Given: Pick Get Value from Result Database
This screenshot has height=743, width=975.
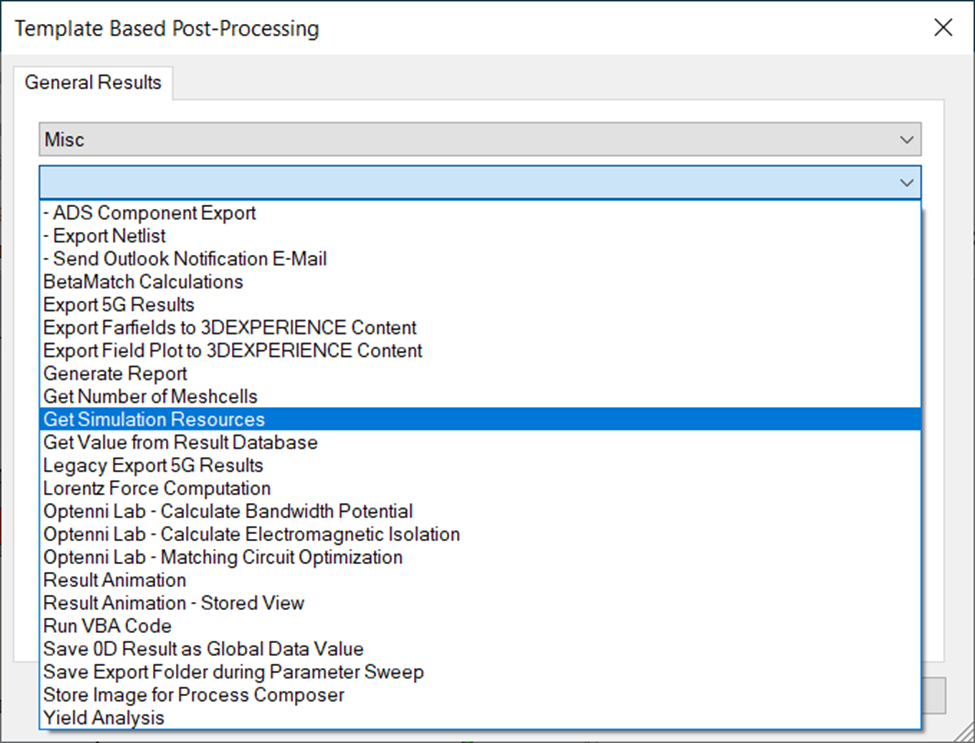Looking at the screenshot, I should pos(480,442).
